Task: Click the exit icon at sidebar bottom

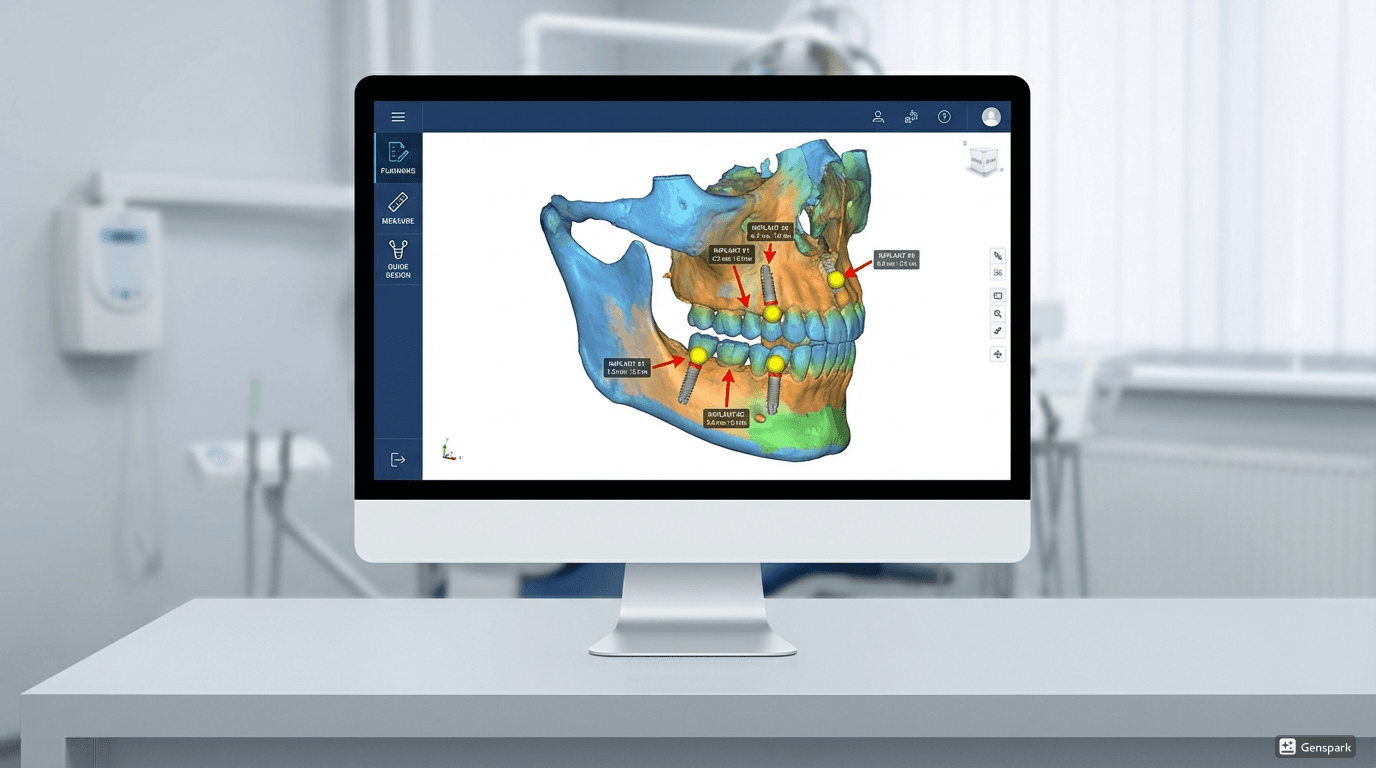Action: click(x=398, y=459)
